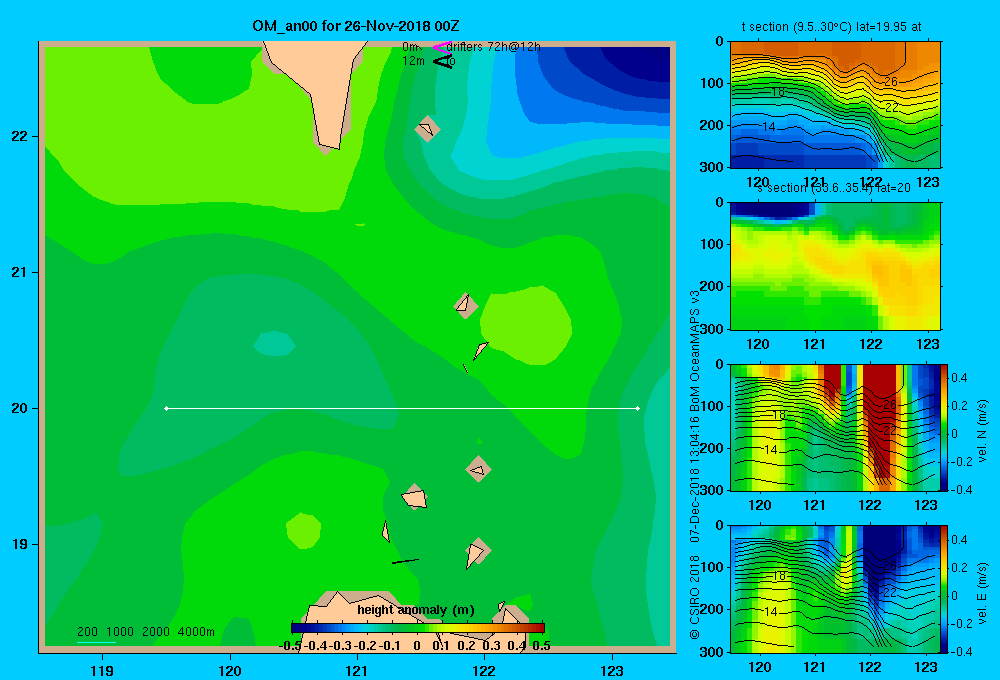Click longitude tick label 122 on main map
The image size is (1000, 680).
484,670
